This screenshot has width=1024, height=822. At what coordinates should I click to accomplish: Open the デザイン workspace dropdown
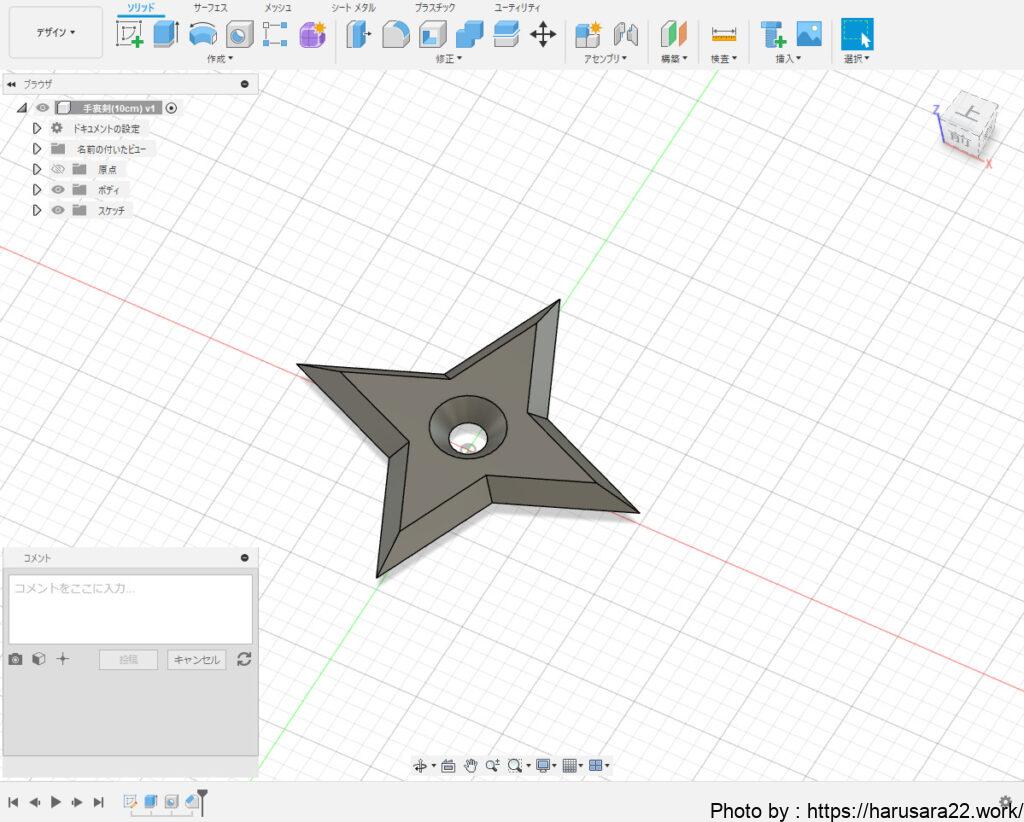tap(56, 32)
